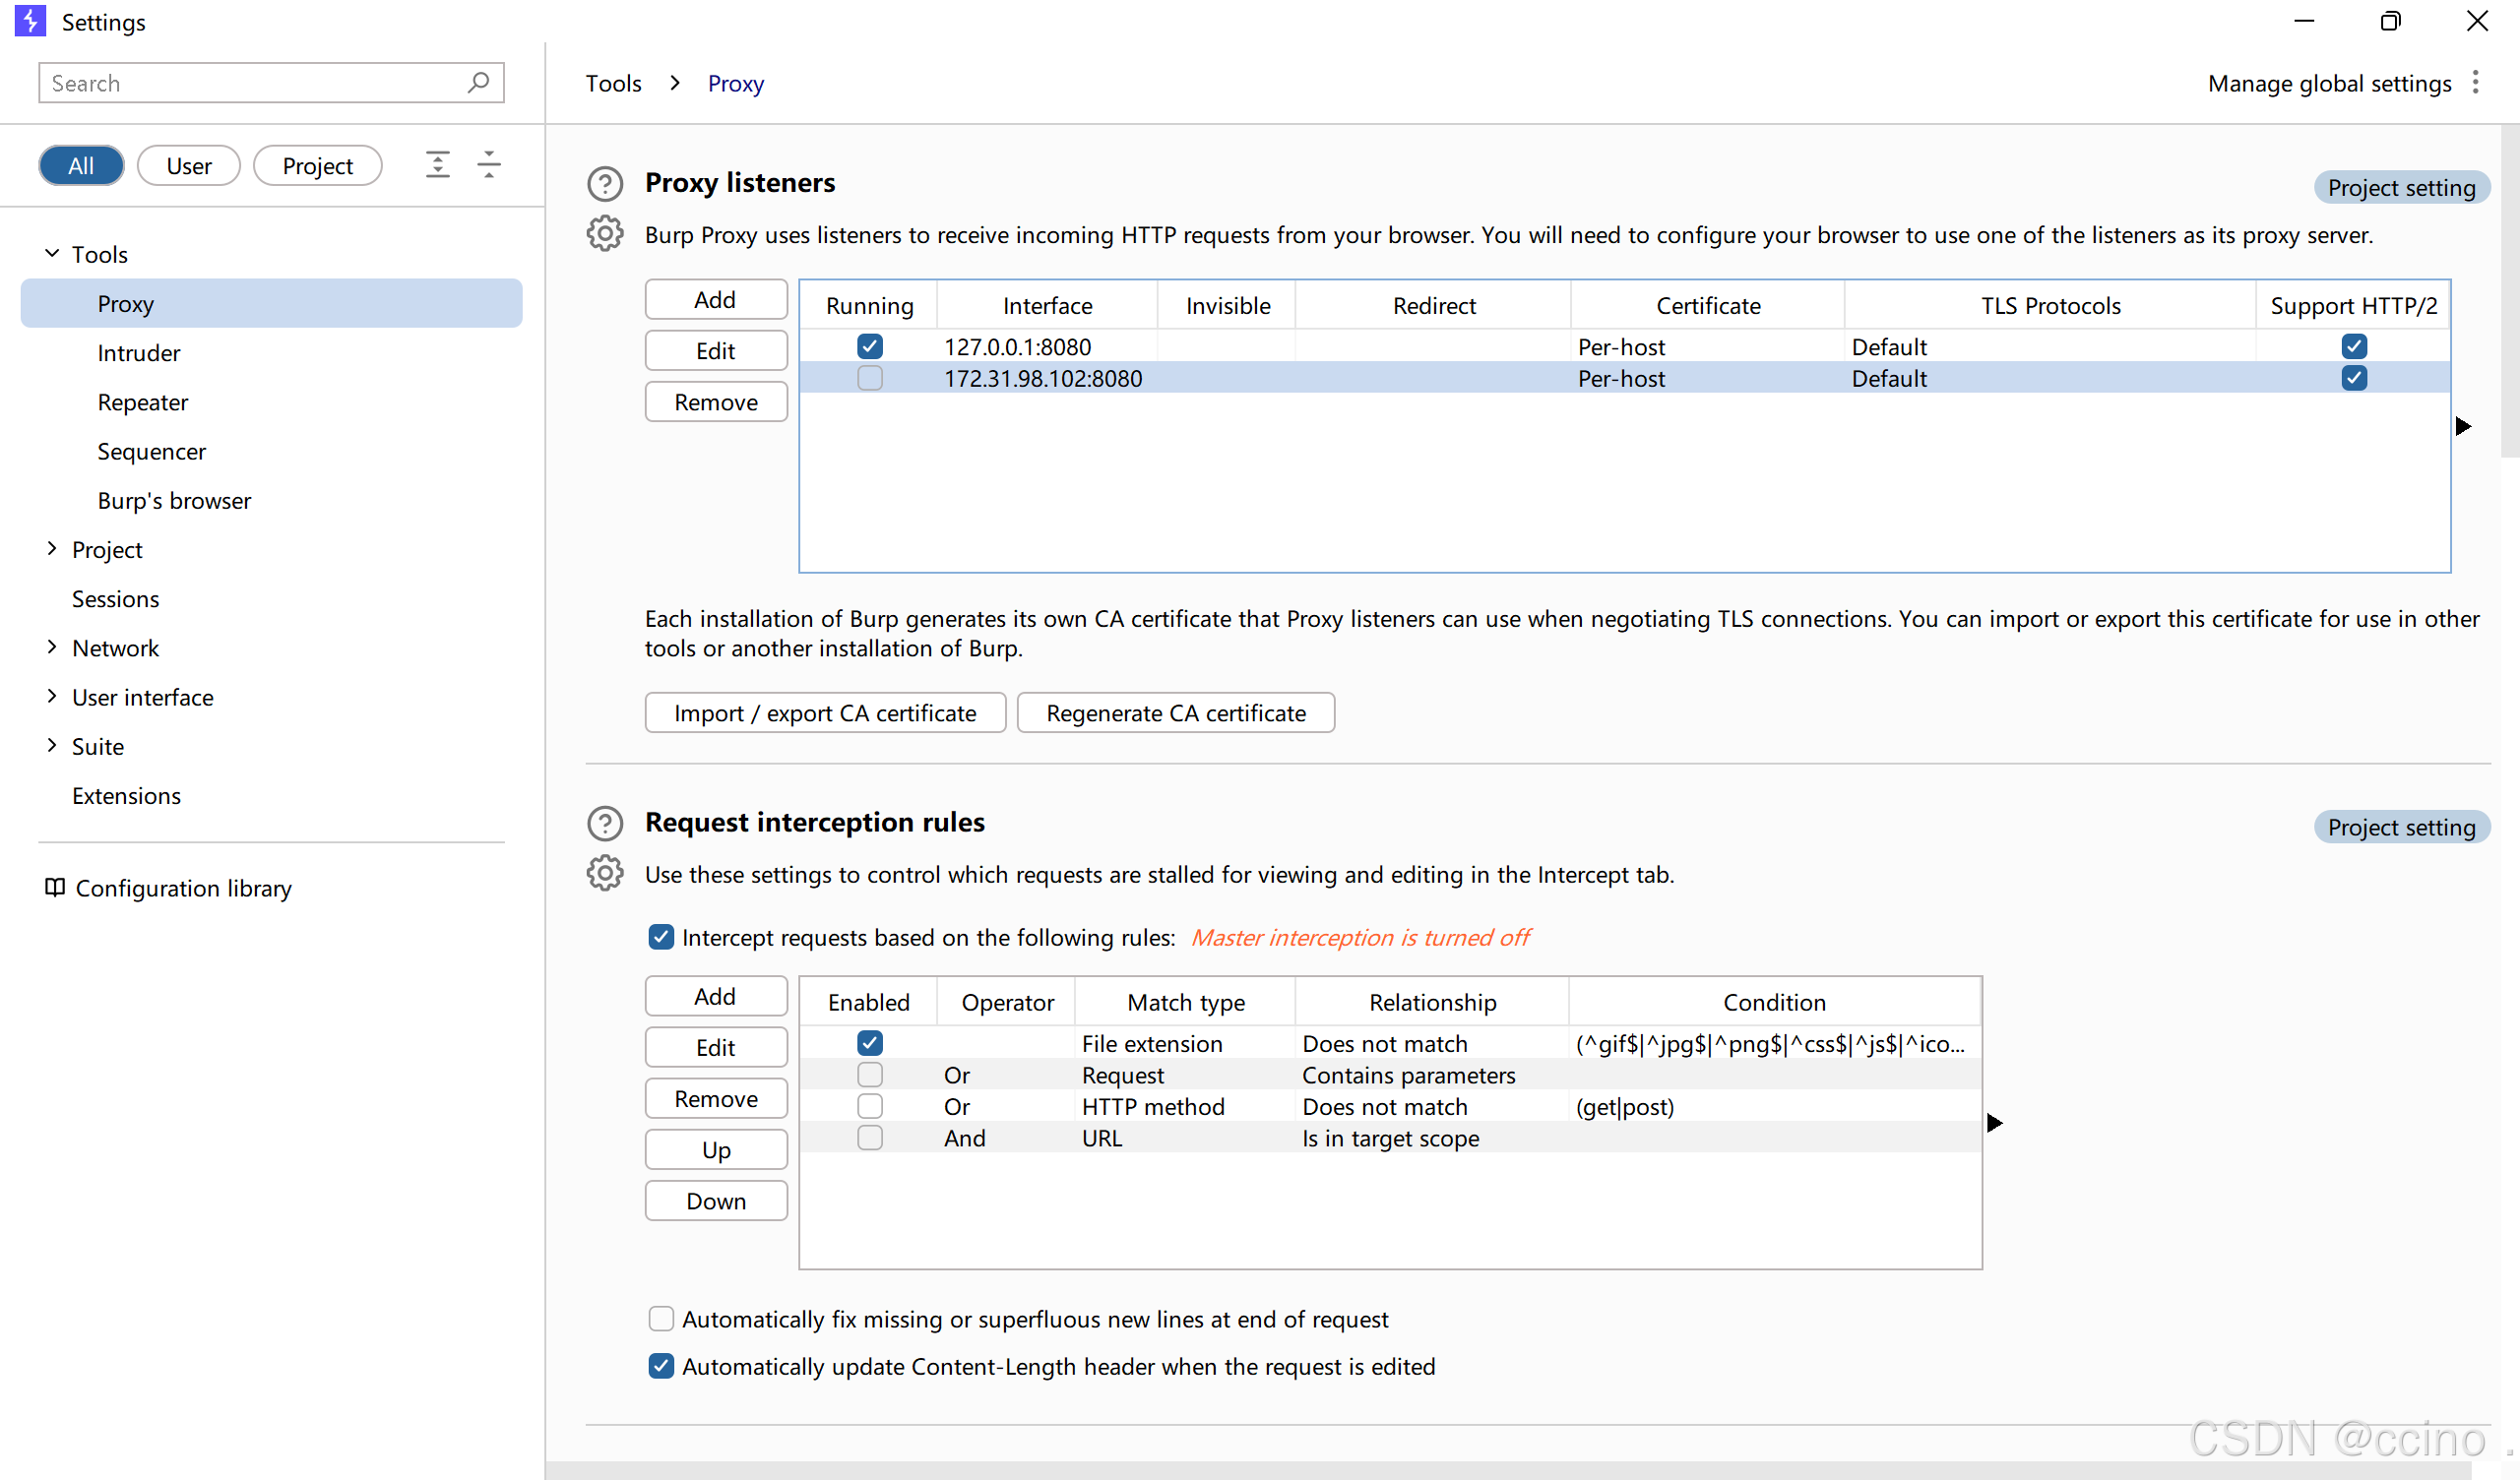Screen dimensions: 2520x1480
Task: Click Import / export CA certificate button
Action: coord(825,713)
